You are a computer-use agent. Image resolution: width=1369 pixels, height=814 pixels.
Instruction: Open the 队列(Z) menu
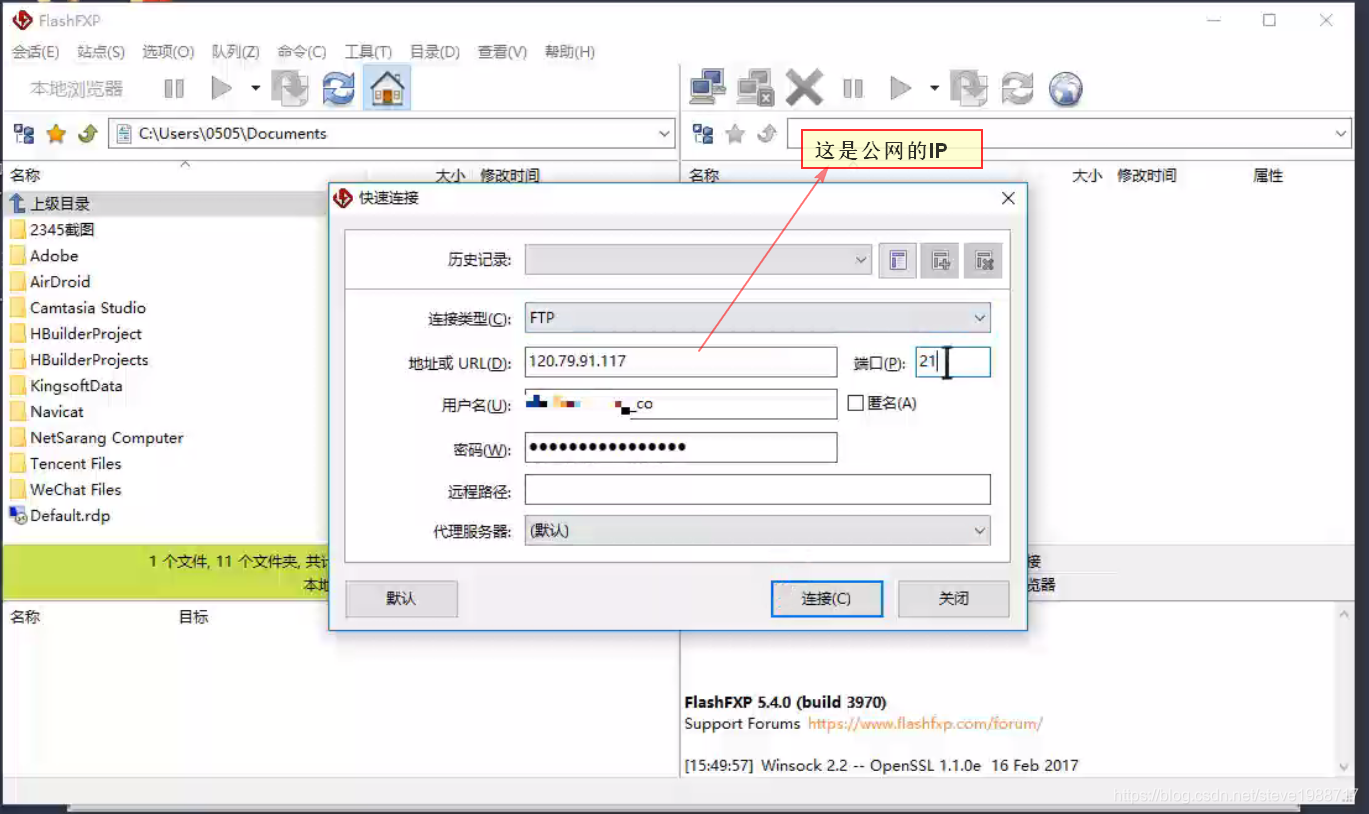[236, 52]
